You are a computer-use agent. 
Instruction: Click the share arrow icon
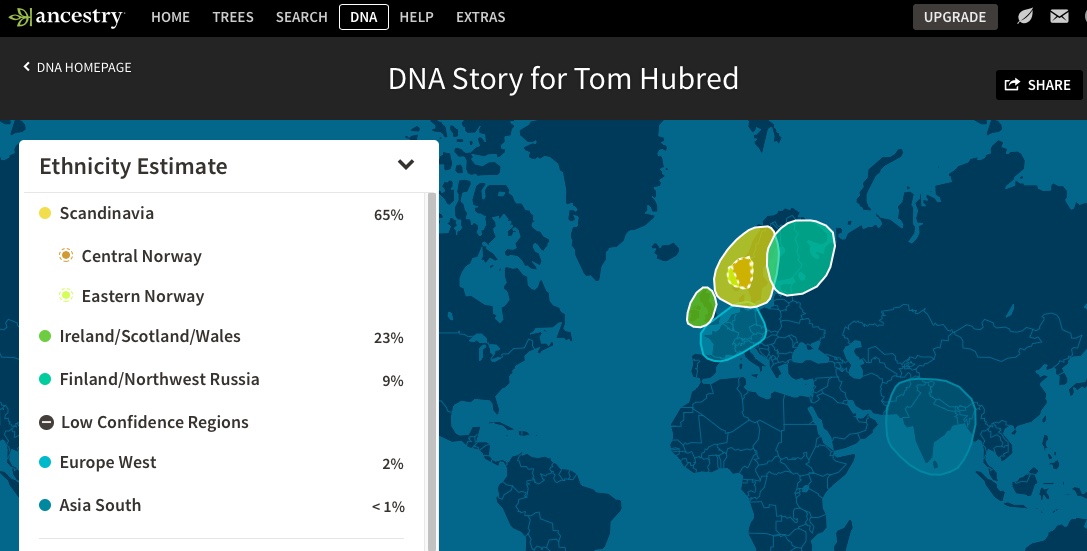click(x=1013, y=85)
